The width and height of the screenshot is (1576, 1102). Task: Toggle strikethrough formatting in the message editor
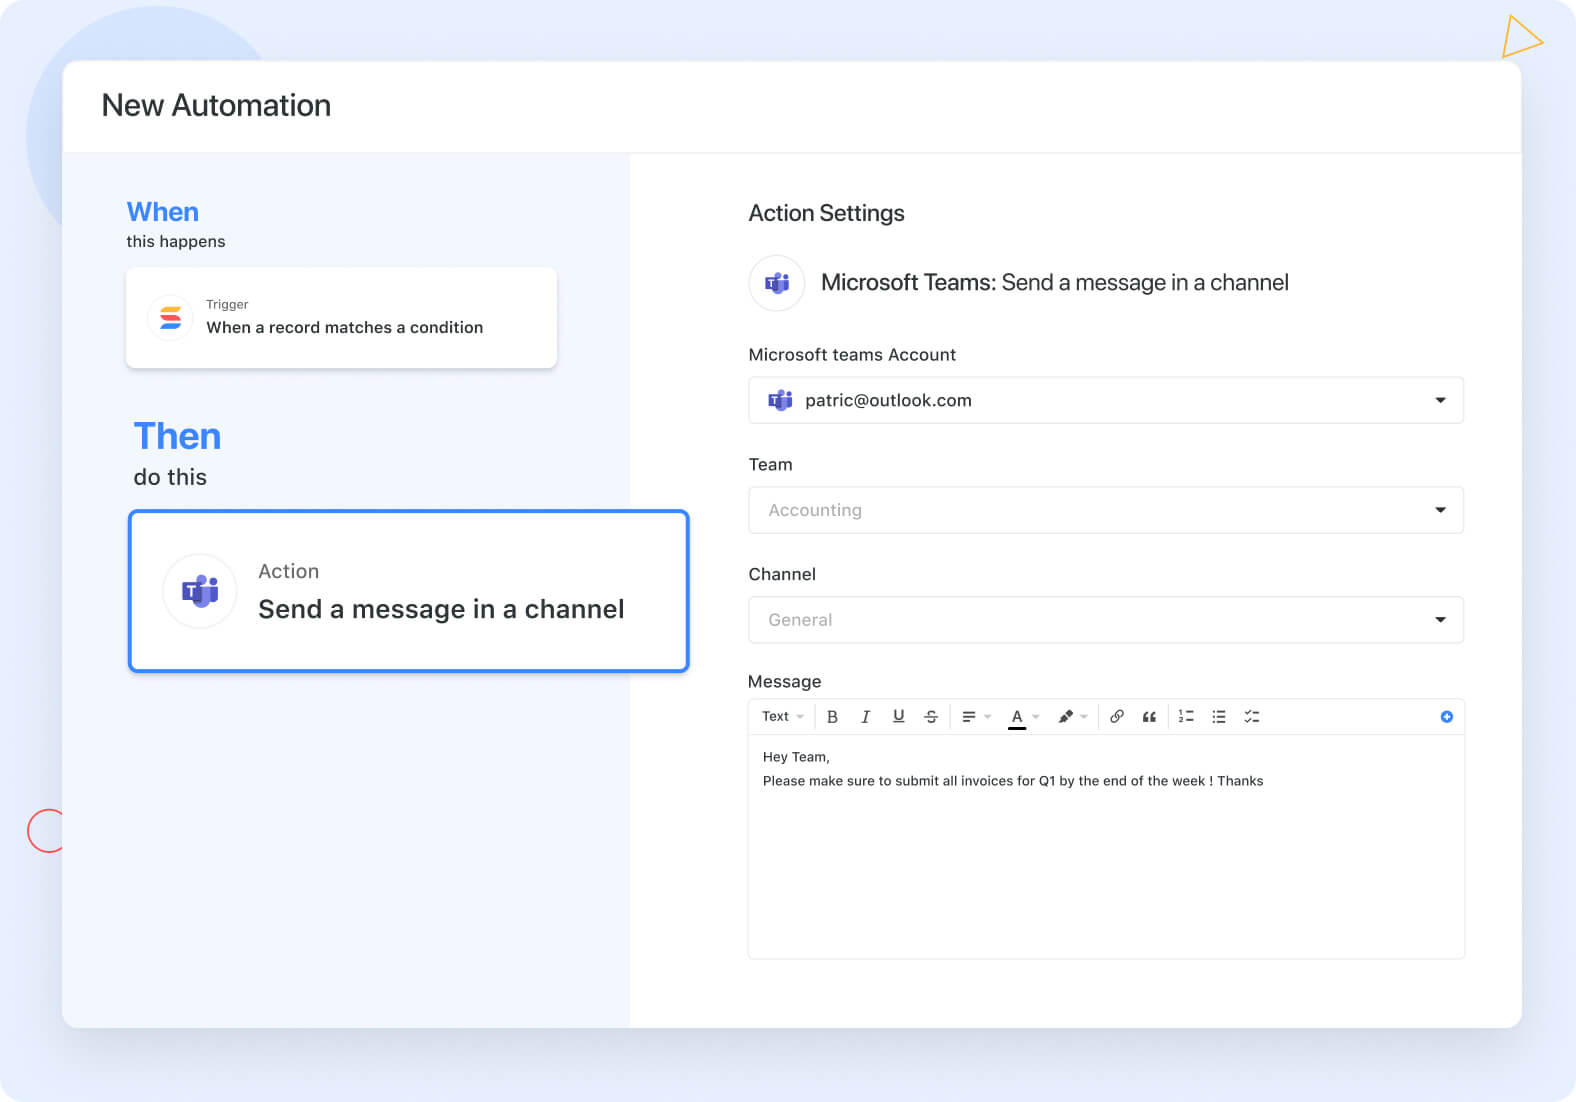pos(931,716)
